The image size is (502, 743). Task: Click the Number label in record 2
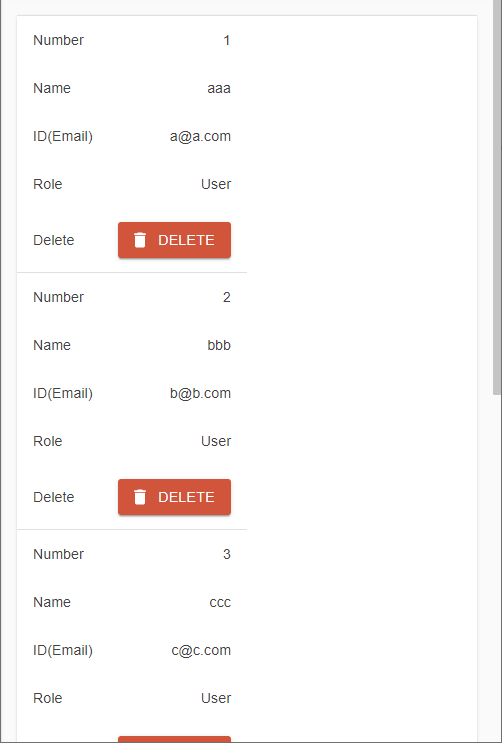point(58,297)
